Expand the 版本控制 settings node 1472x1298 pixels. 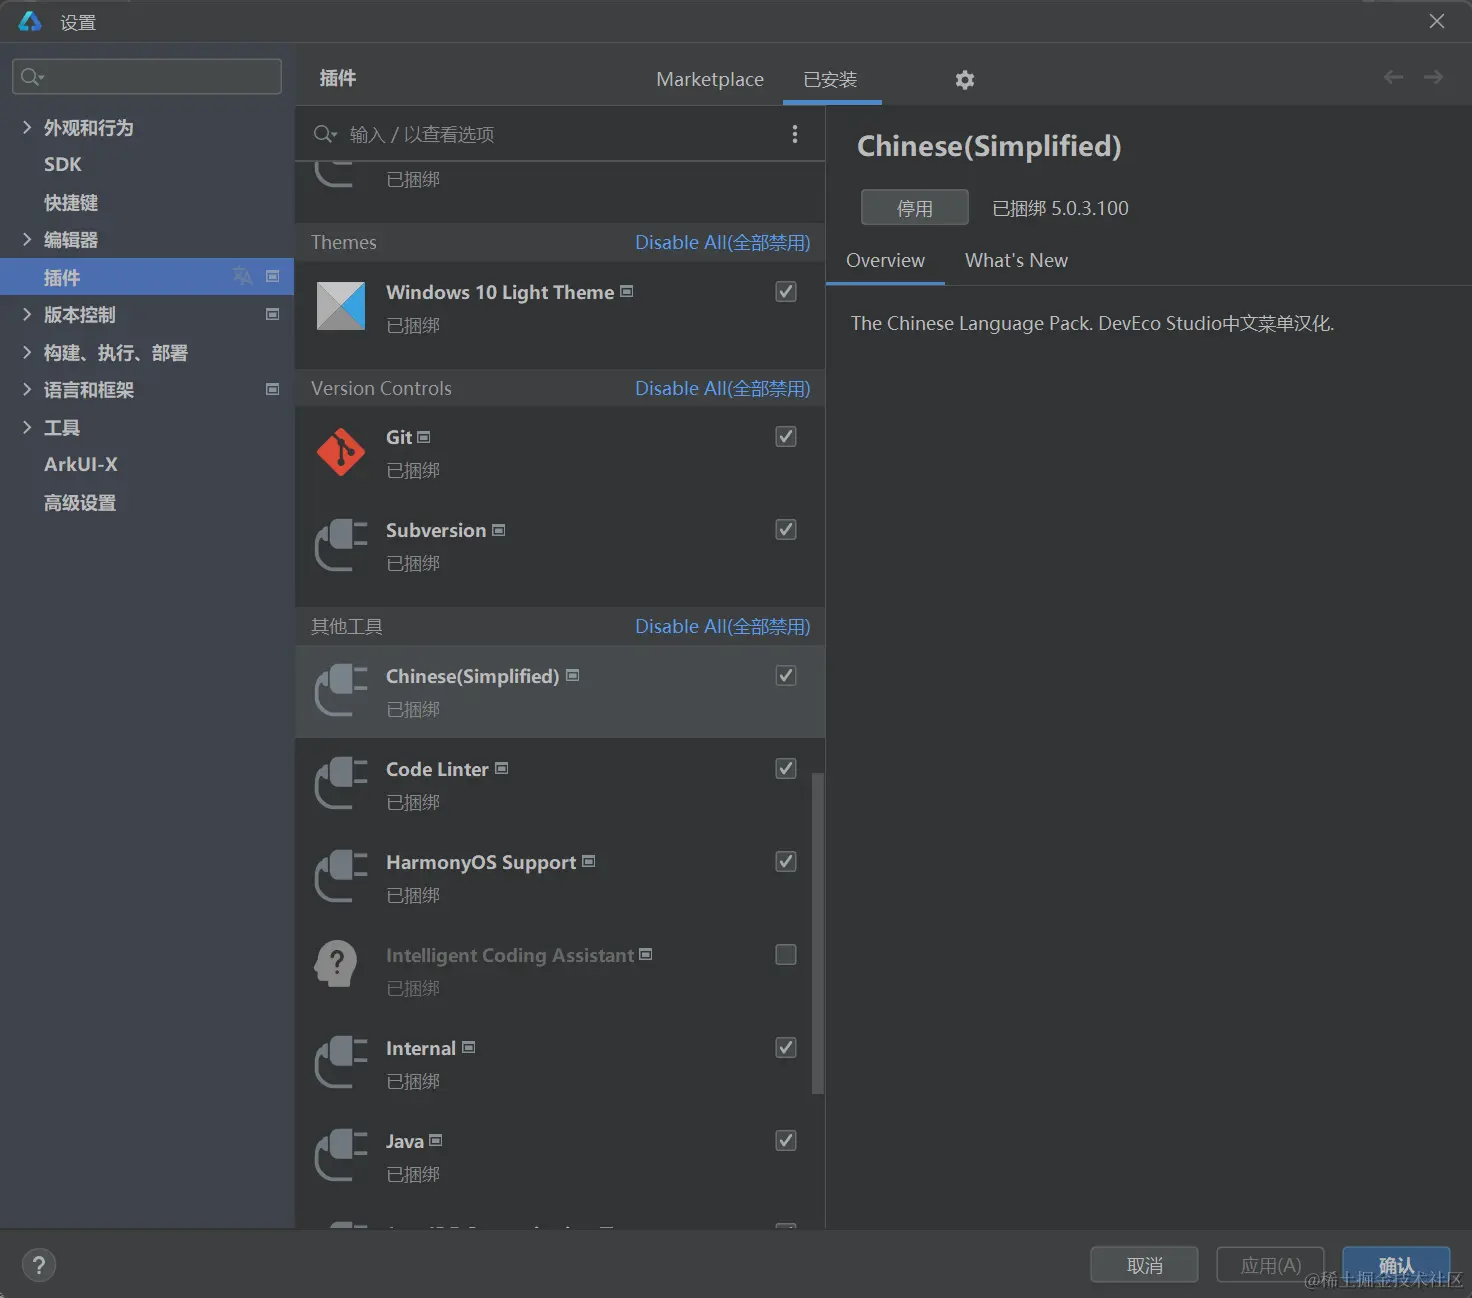(27, 314)
